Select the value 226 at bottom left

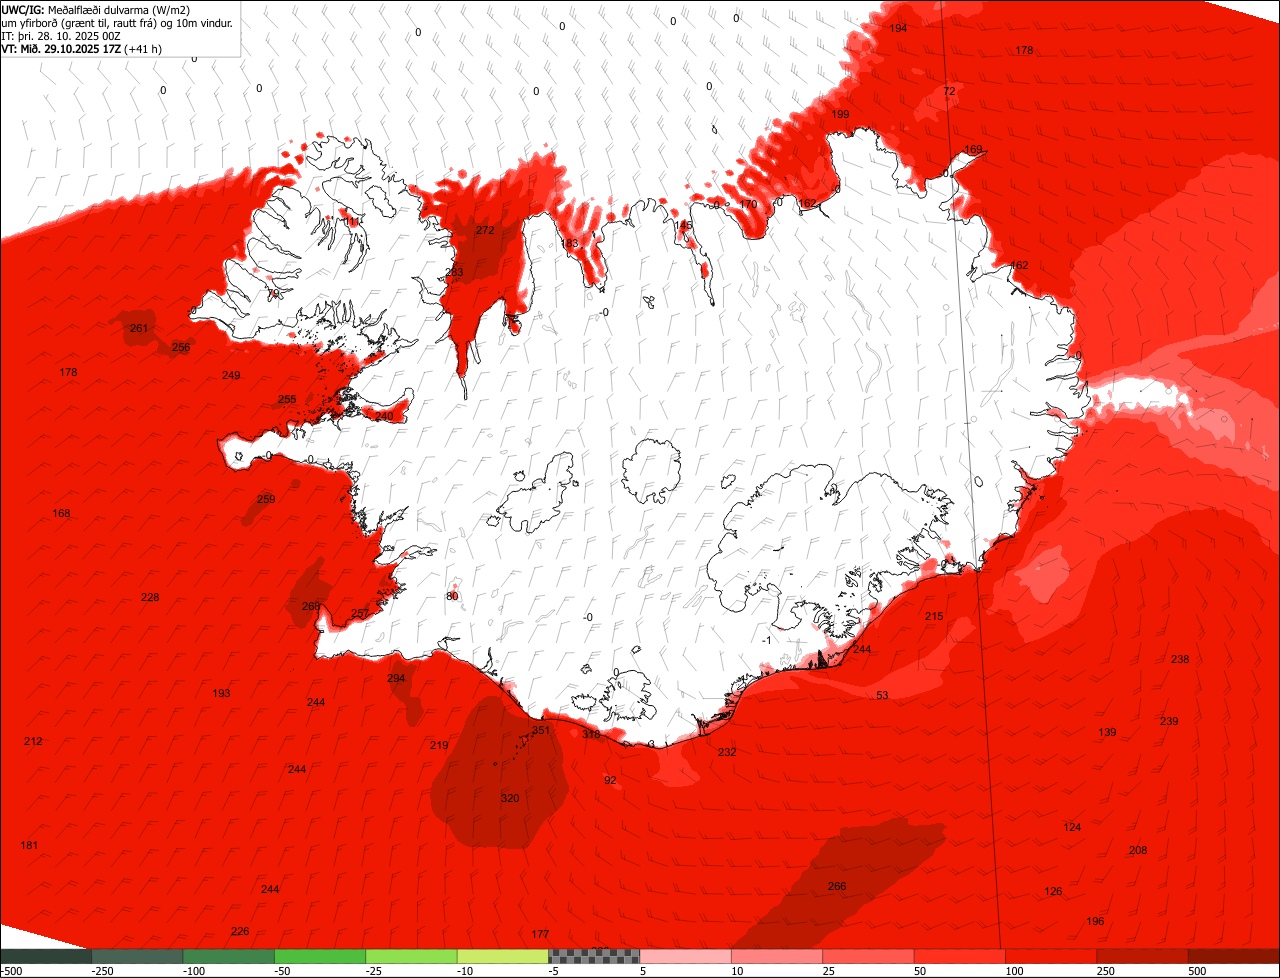pyautogui.click(x=240, y=931)
